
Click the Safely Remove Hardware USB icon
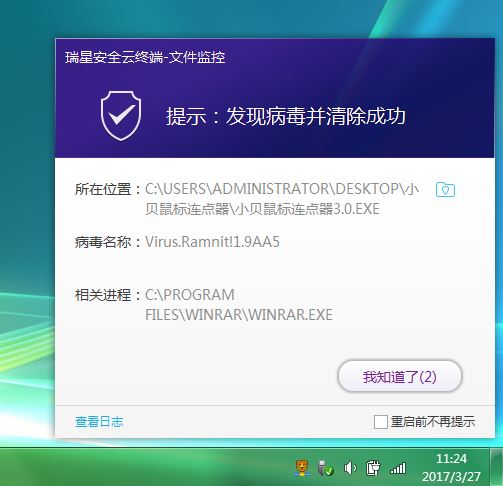(x=325, y=468)
